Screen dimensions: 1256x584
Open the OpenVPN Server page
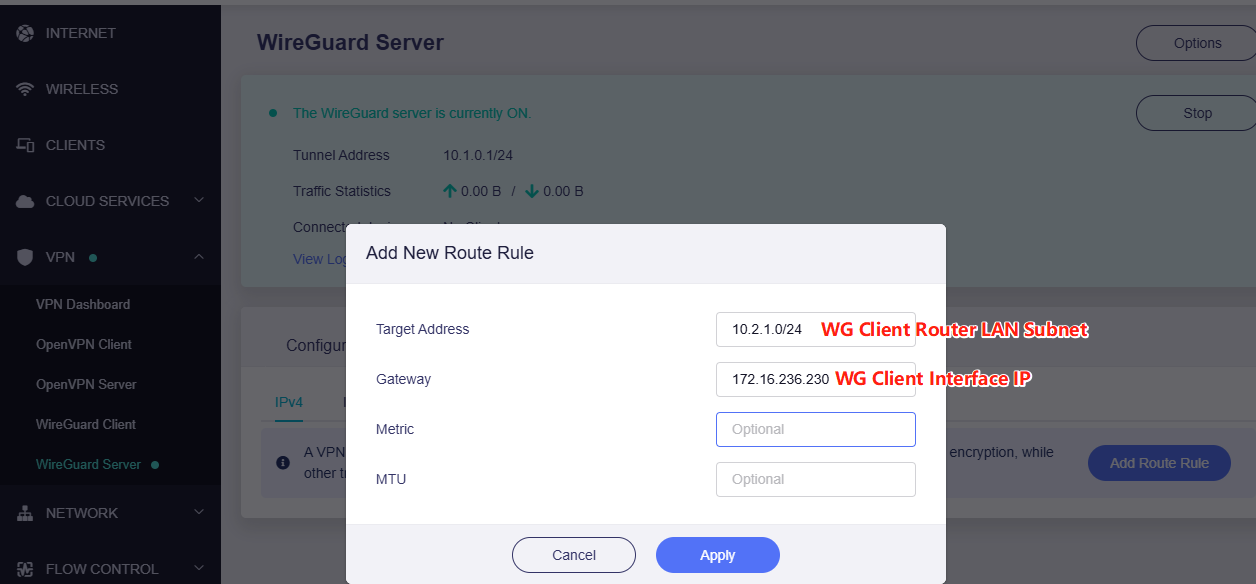[x=86, y=384]
